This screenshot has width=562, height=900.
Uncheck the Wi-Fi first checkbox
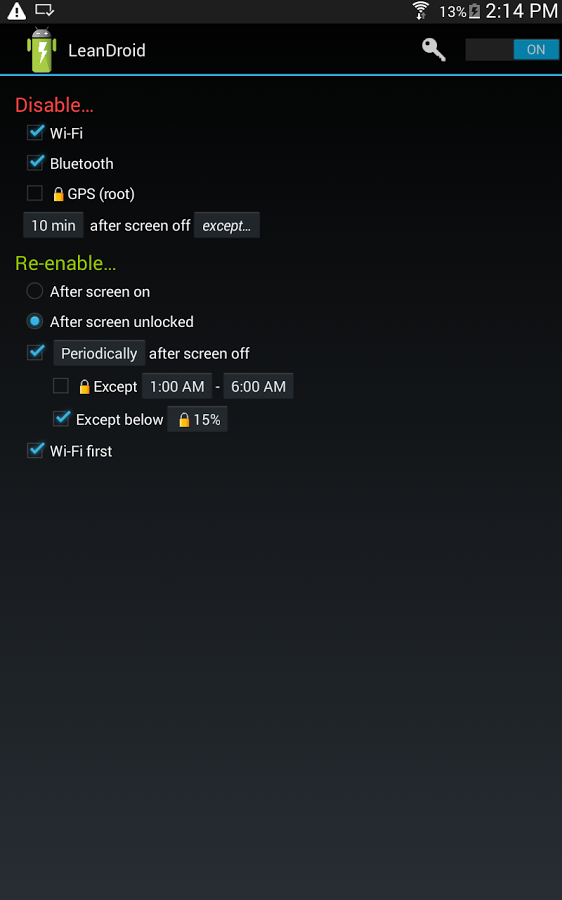pos(35,451)
